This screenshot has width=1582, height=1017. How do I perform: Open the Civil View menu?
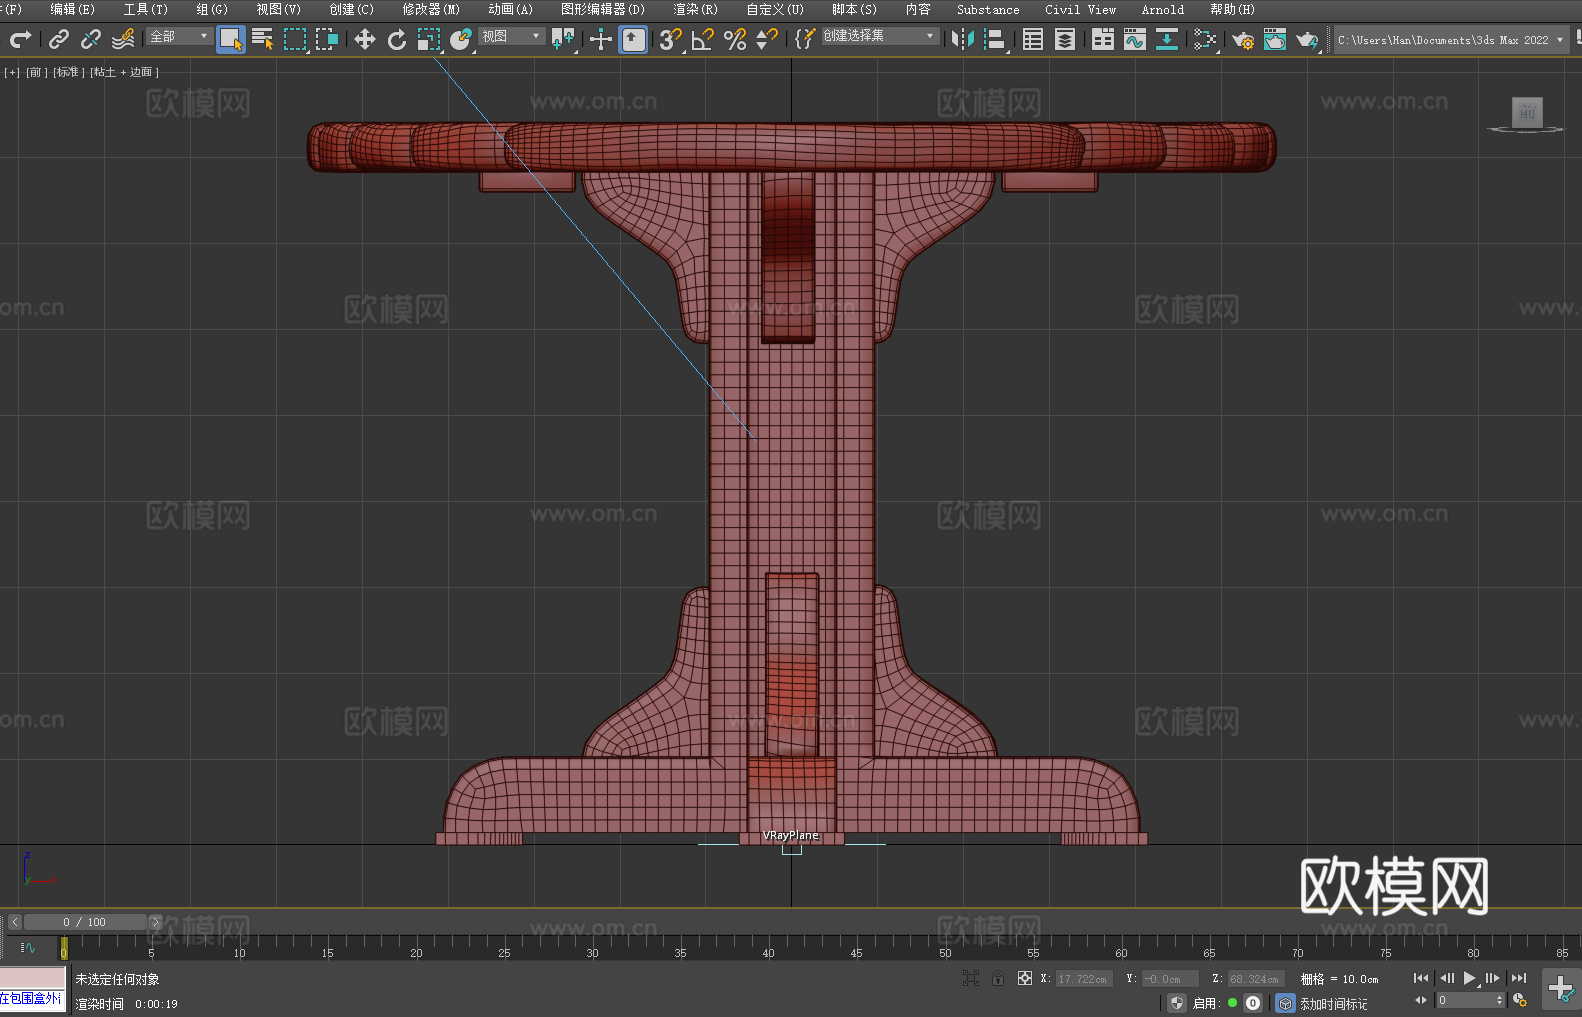coord(1080,9)
